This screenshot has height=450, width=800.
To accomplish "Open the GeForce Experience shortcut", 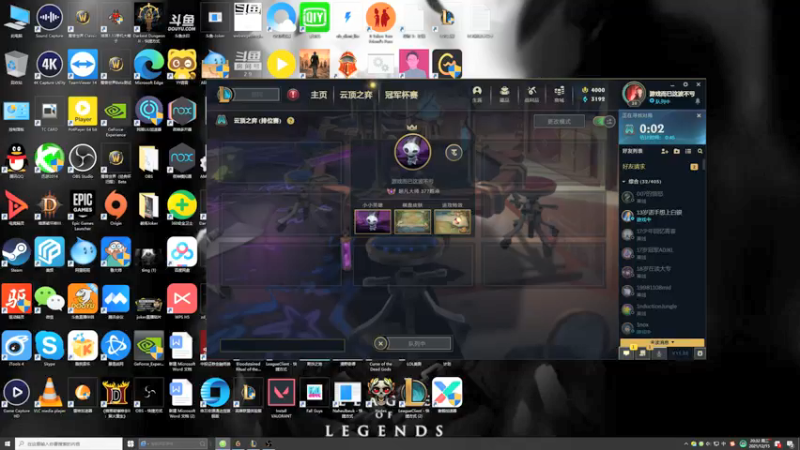I will coord(116,117).
